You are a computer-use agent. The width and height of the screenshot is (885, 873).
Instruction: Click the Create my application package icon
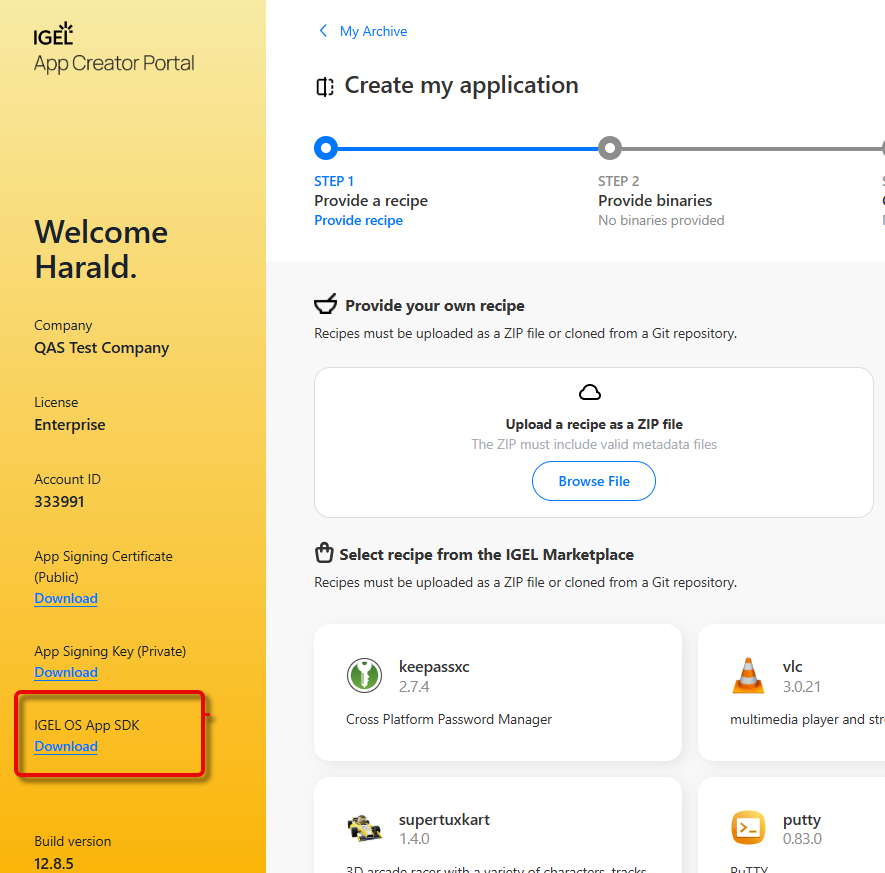tap(324, 87)
